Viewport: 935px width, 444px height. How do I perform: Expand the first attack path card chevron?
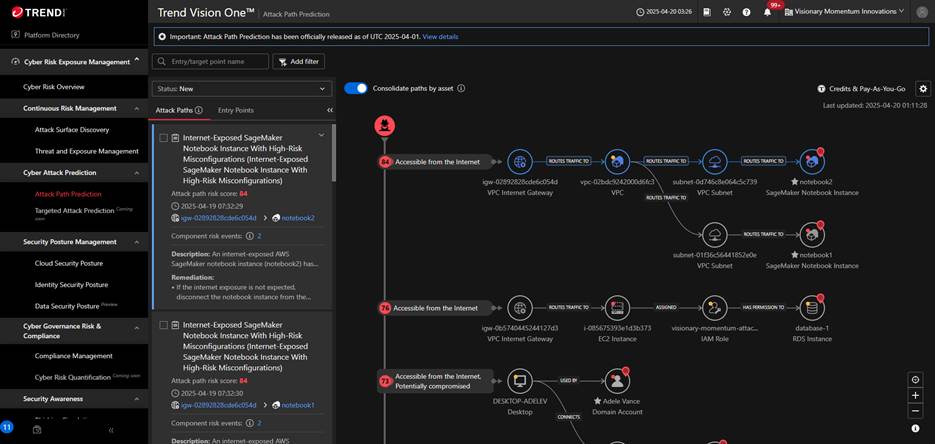[321, 135]
